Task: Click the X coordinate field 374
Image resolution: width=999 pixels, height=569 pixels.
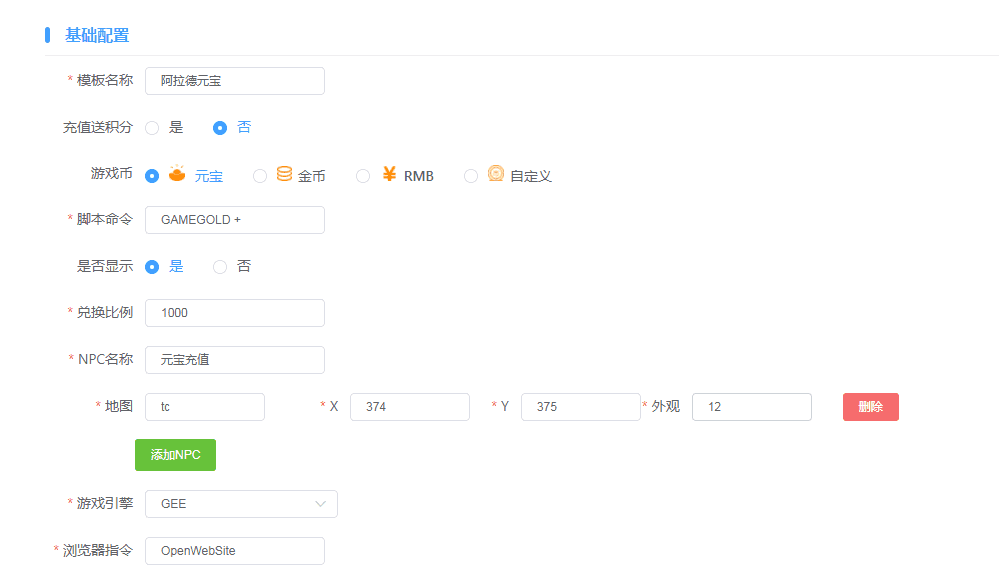Action: [x=409, y=407]
